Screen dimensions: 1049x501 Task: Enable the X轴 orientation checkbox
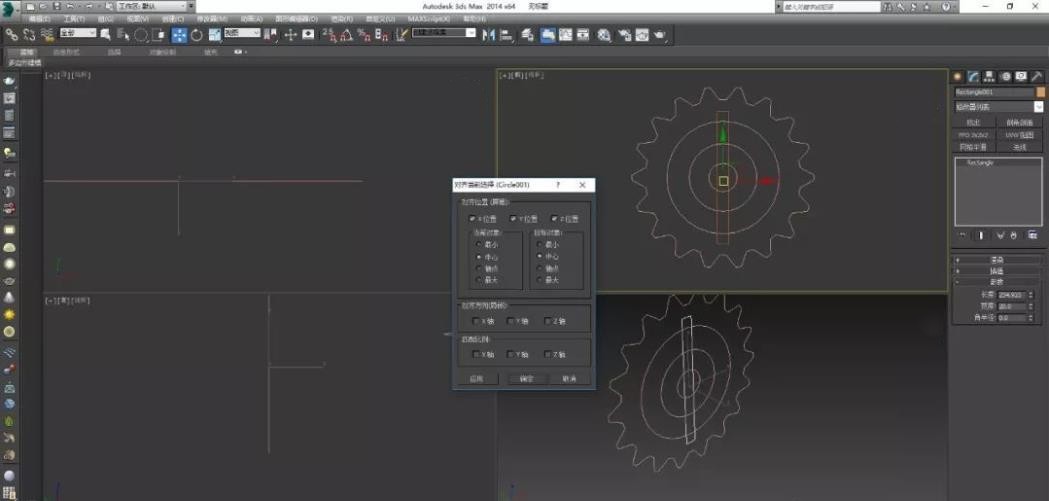[x=476, y=321]
